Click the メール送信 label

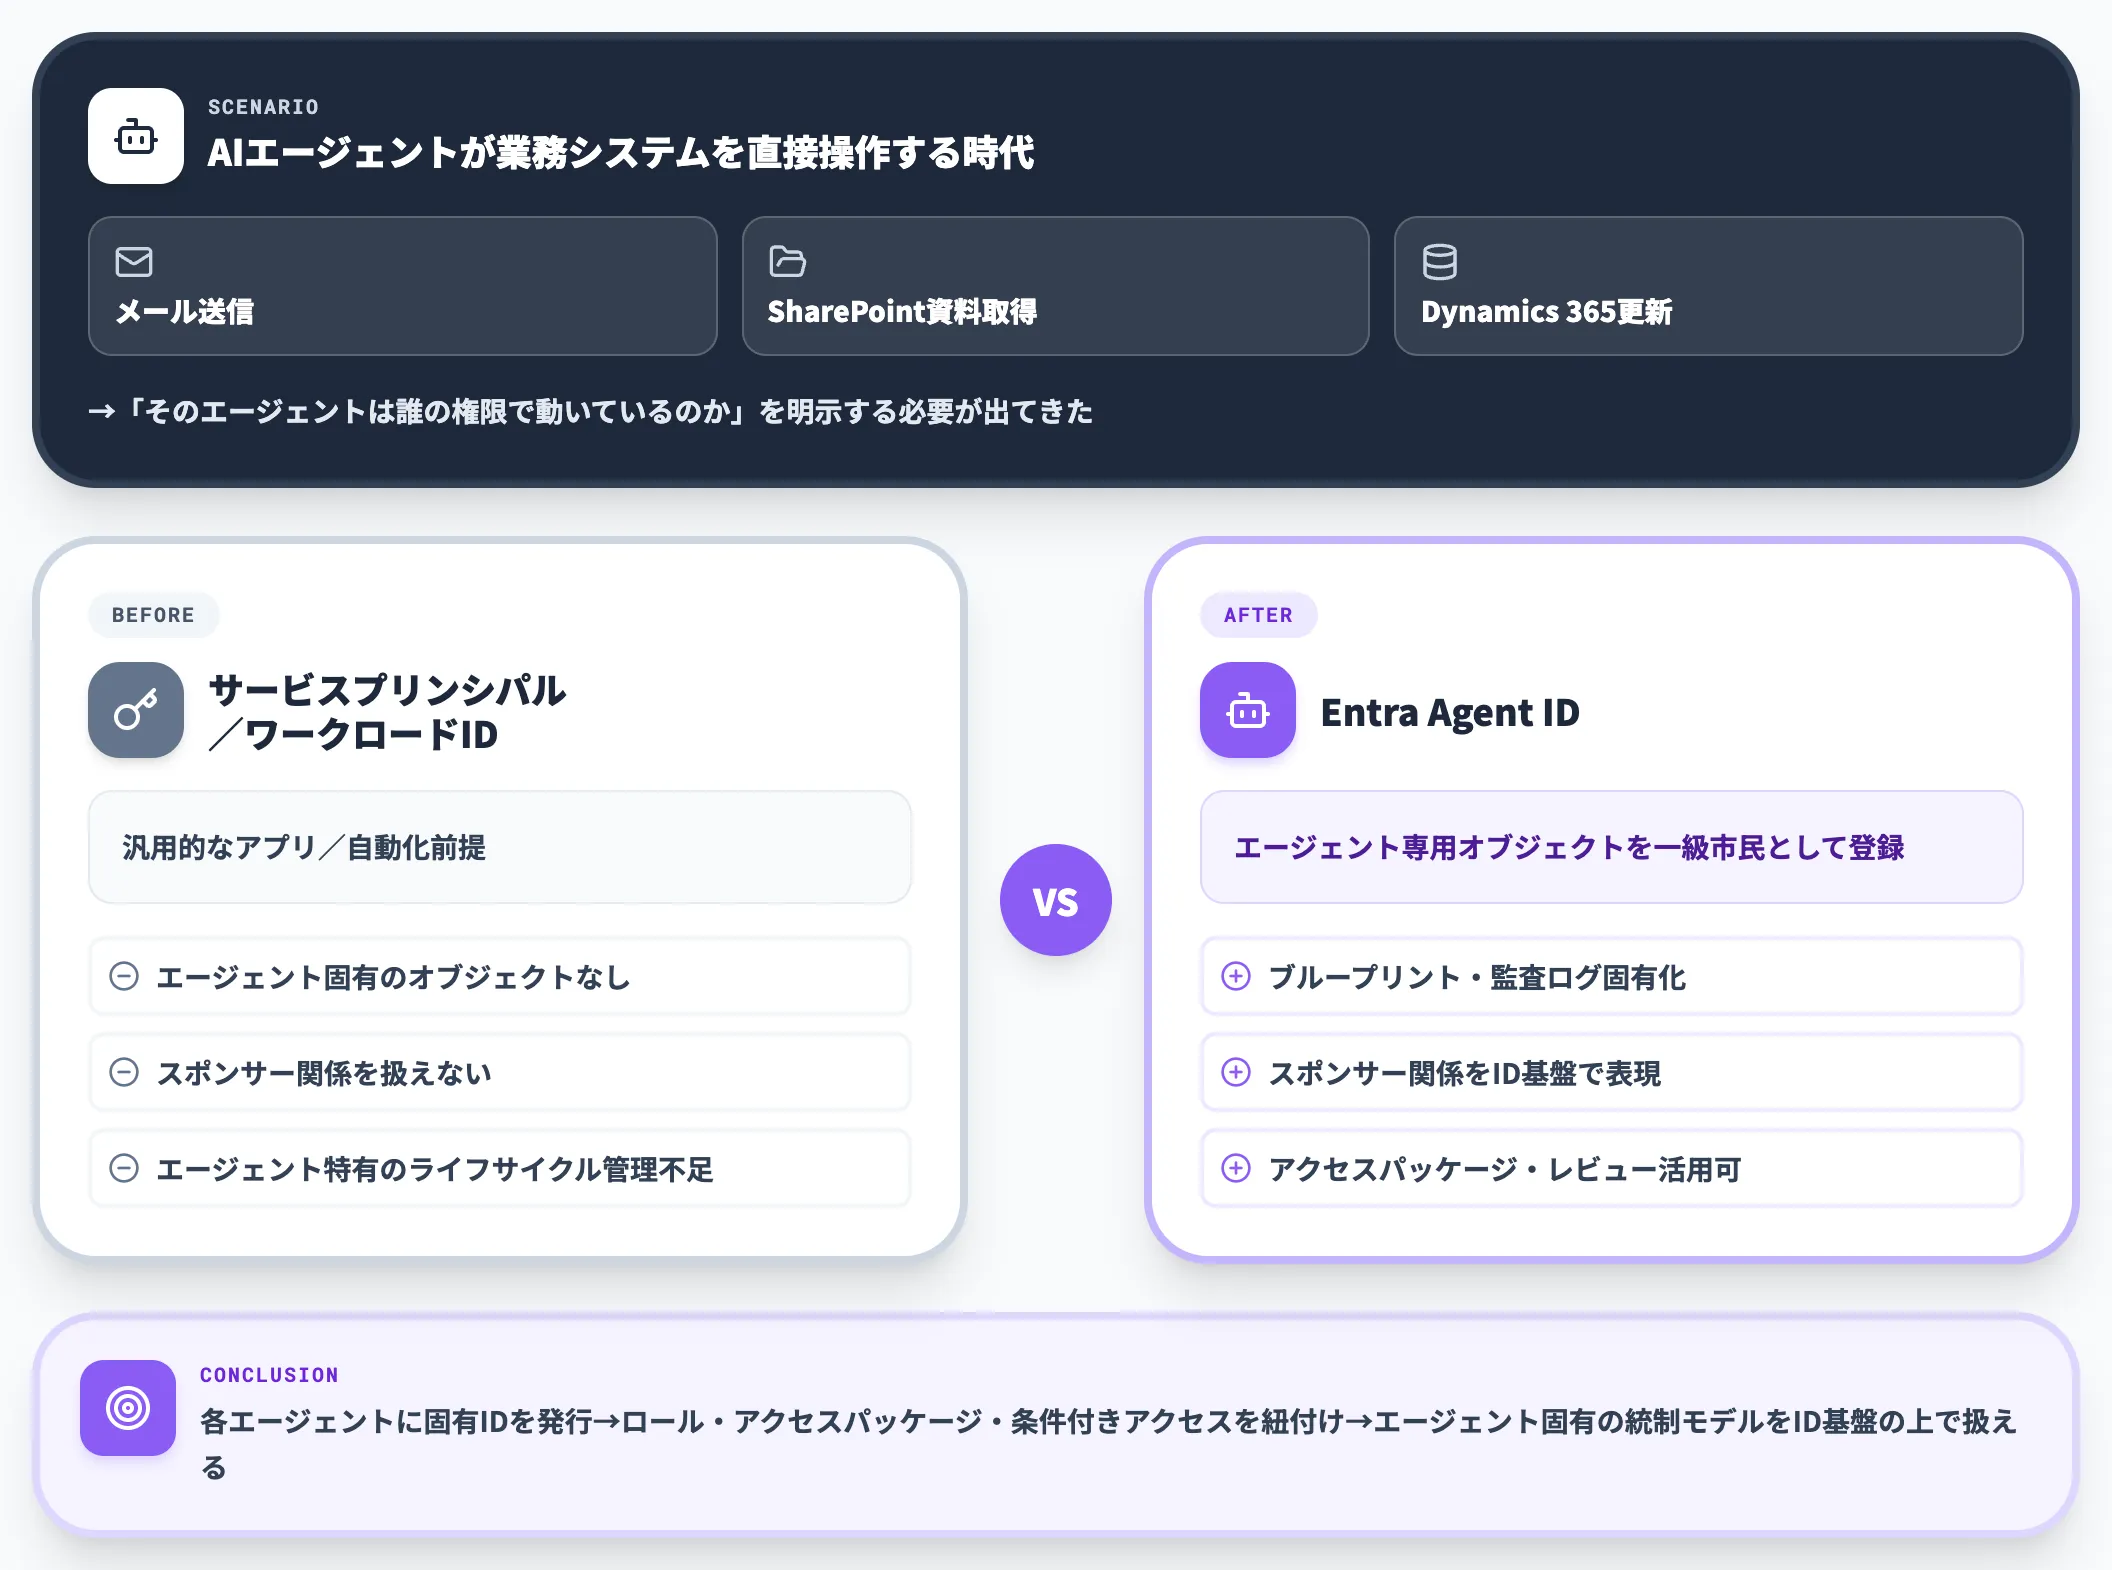(185, 312)
